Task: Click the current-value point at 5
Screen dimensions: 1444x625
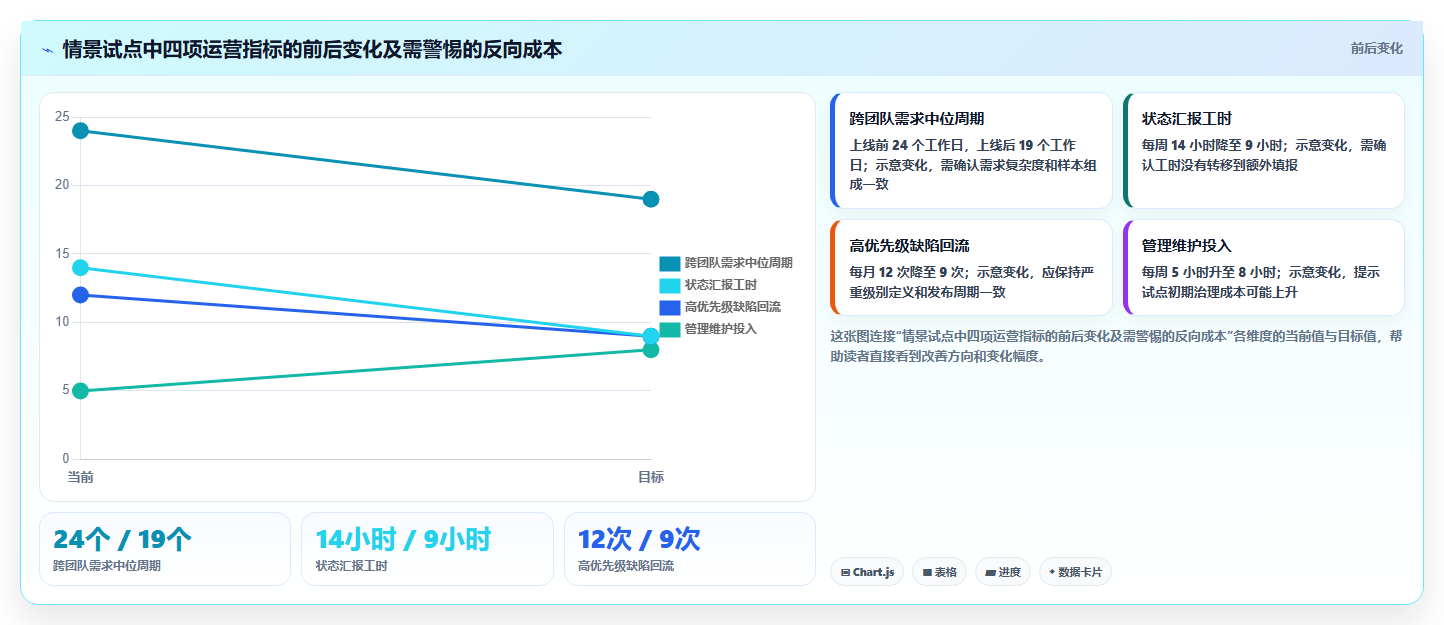Action: click(x=81, y=391)
